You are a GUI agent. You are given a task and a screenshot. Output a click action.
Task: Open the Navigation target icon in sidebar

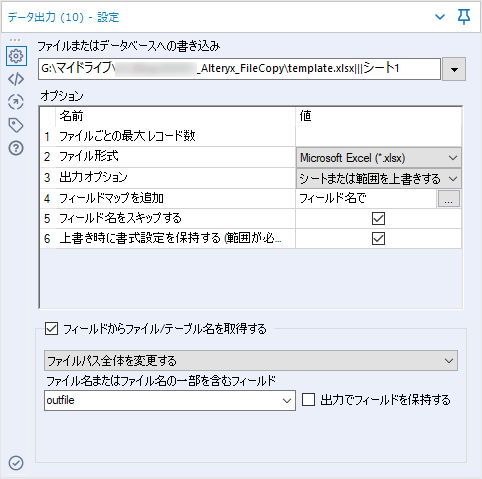tap(16, 102)
